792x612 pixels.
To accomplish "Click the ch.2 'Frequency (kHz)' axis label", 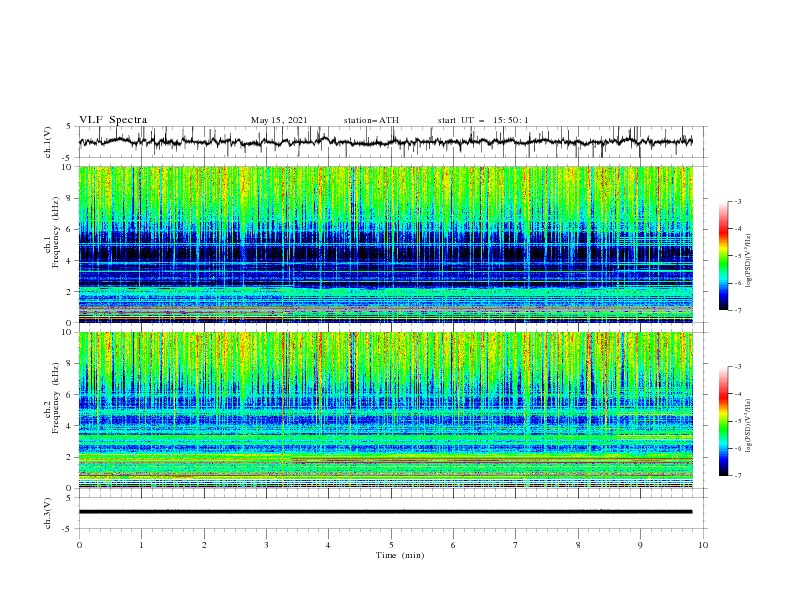I will (x=56, y=397).
